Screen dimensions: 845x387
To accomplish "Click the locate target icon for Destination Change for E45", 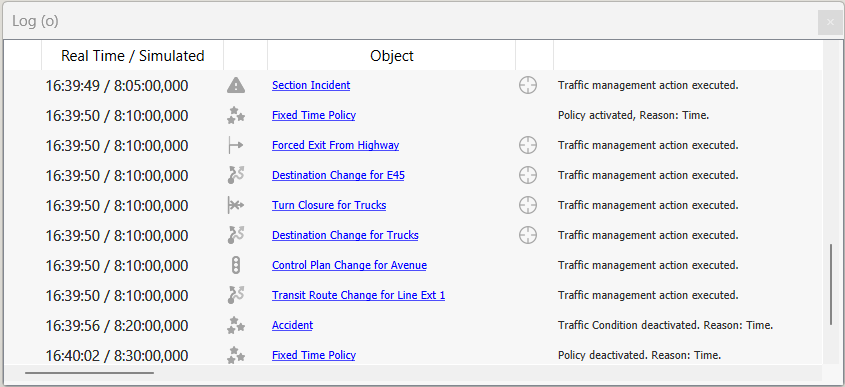I will (528, 175).
